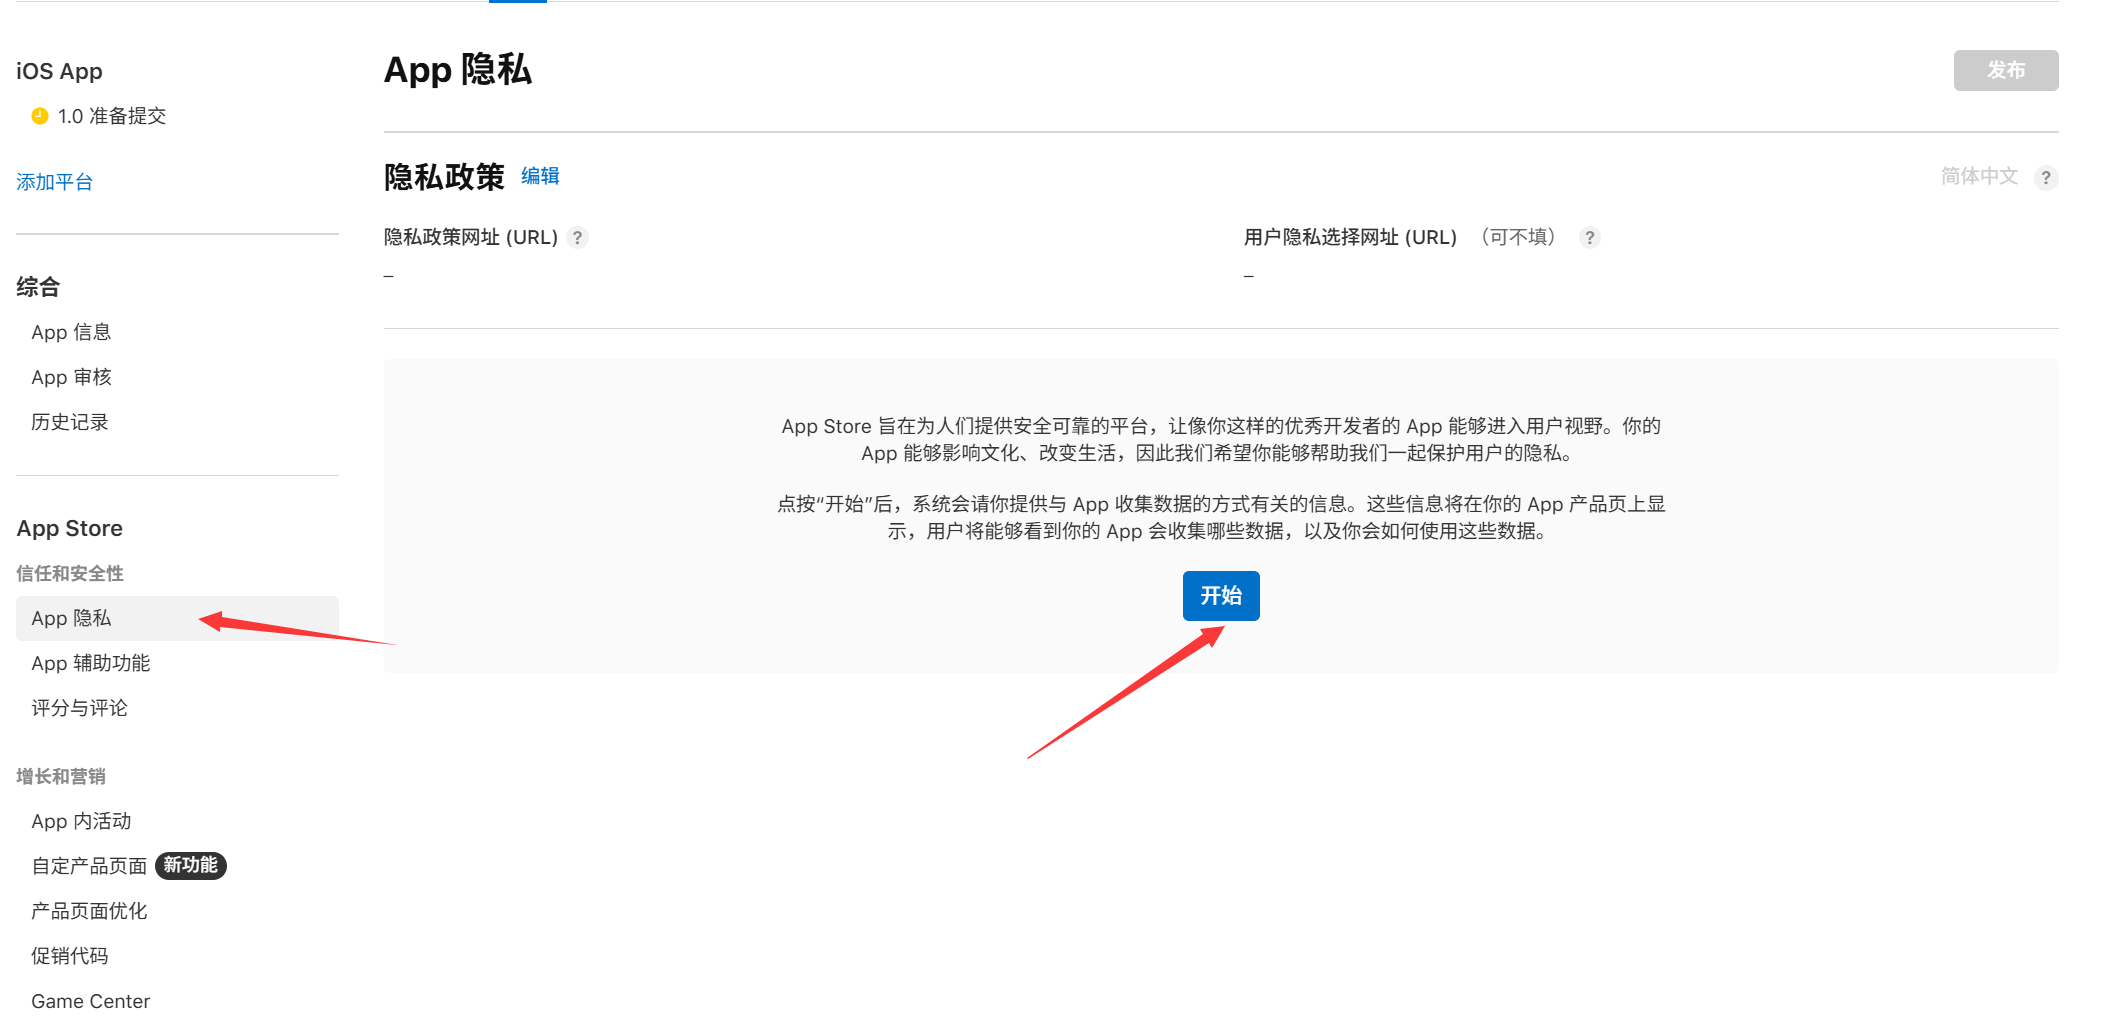Open App 辅助功能 page

tap(90, 663)
